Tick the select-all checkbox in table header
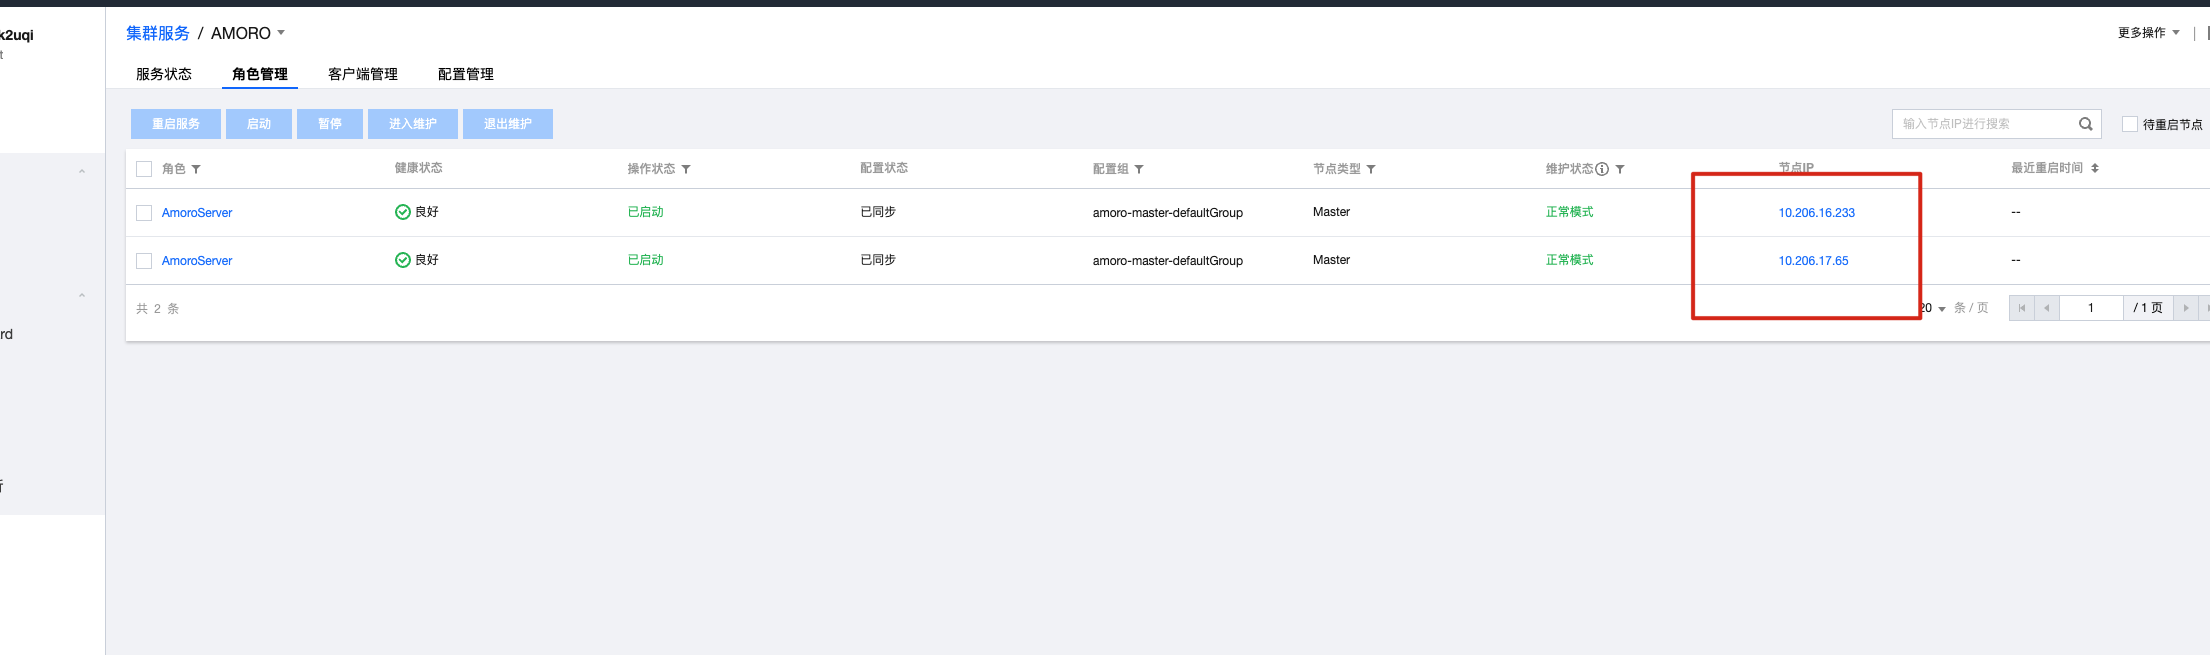This screenshot has width=2210, height=655. 144,169
